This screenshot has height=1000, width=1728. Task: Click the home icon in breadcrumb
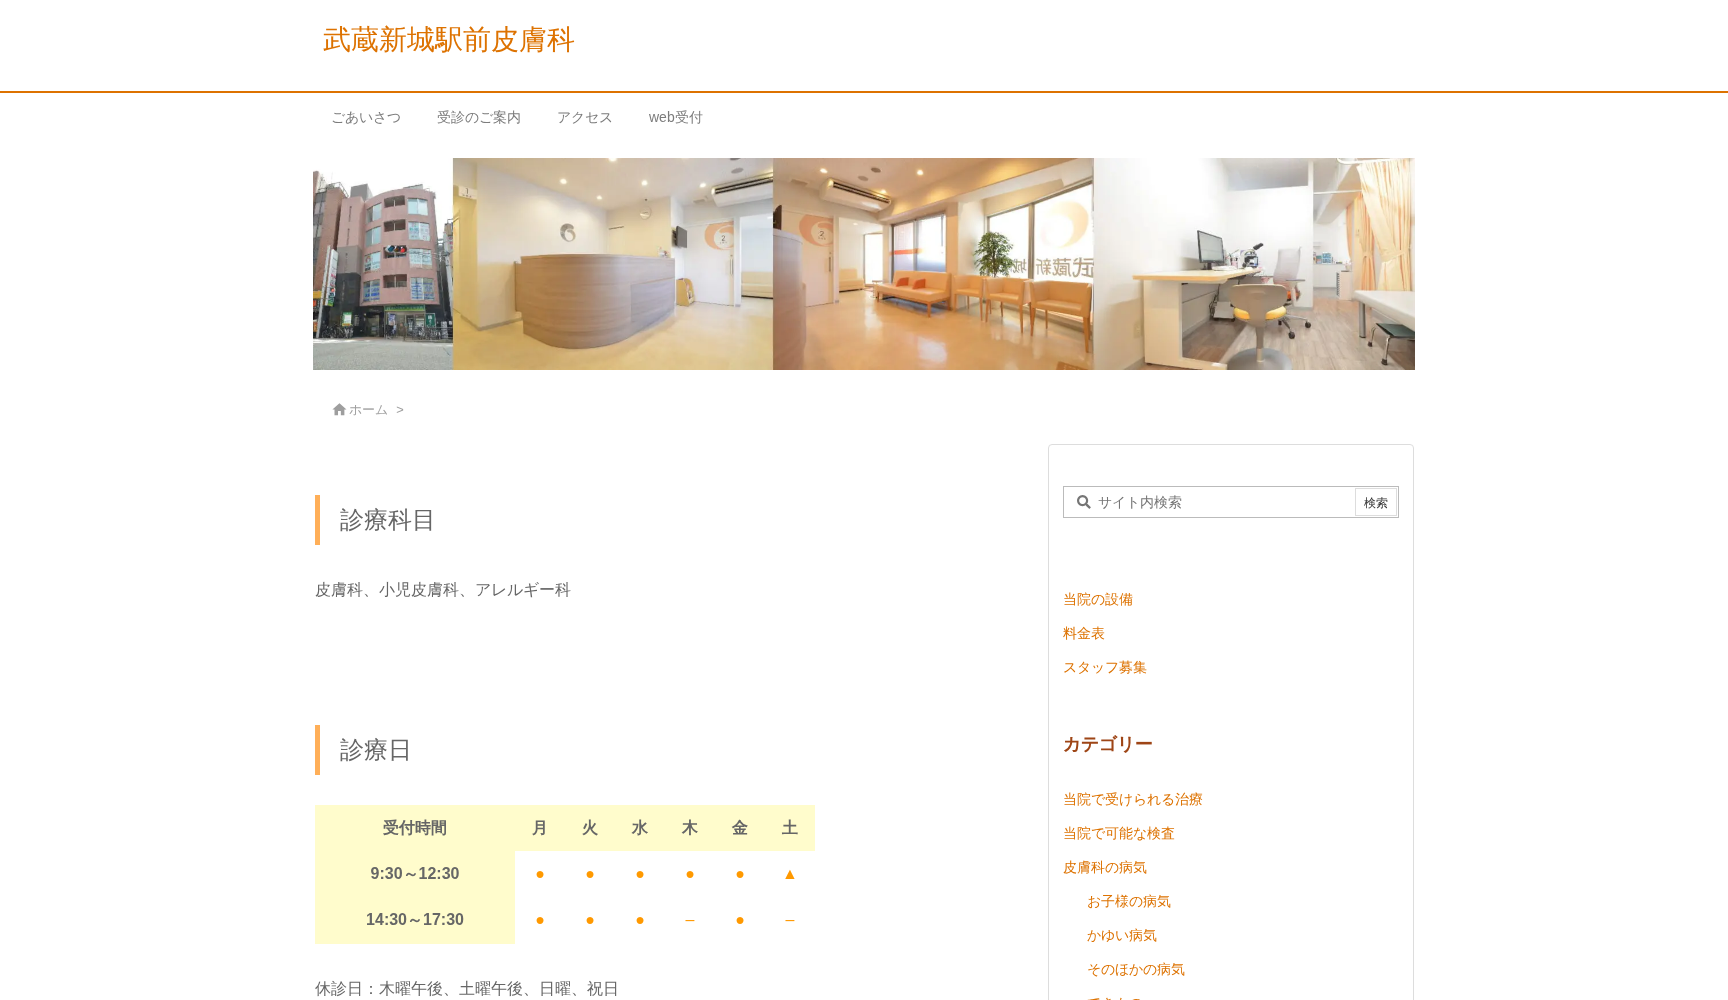pyautogui.click(x=339, y=409)
